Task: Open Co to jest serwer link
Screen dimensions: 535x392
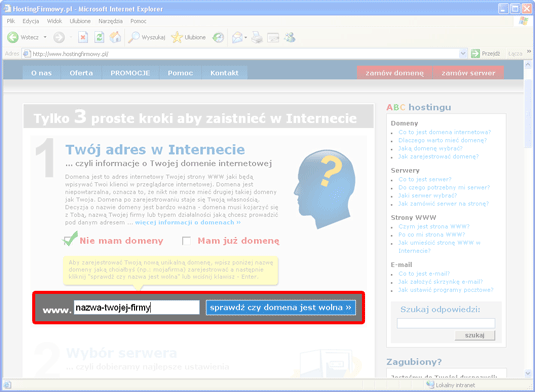Action: (425, 179)
